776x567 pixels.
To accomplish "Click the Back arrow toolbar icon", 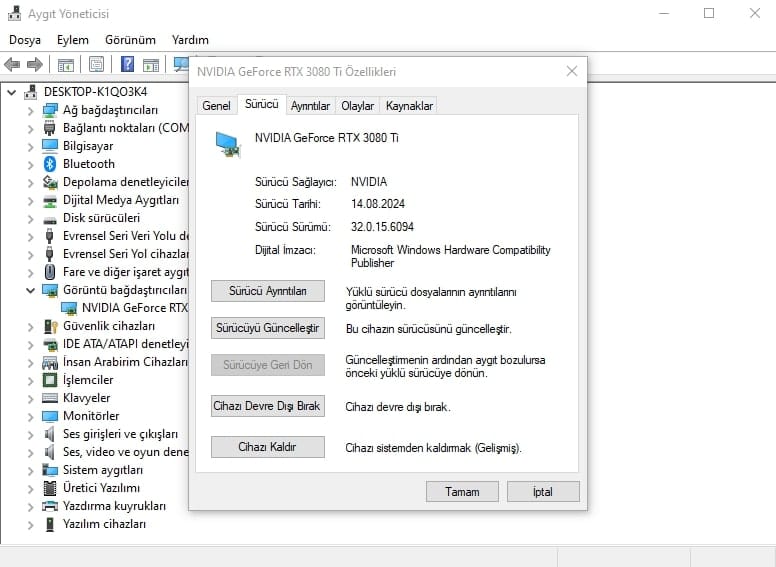I will click(12, 64).
